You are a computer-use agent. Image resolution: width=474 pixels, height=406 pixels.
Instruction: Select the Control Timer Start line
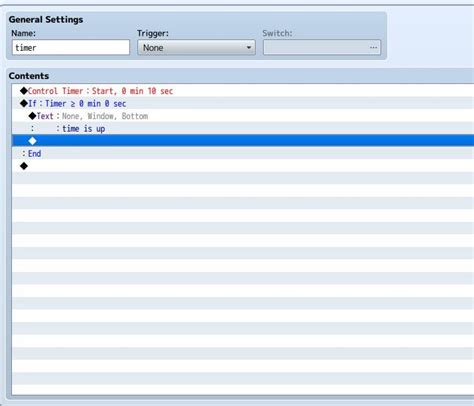[243, 91]
